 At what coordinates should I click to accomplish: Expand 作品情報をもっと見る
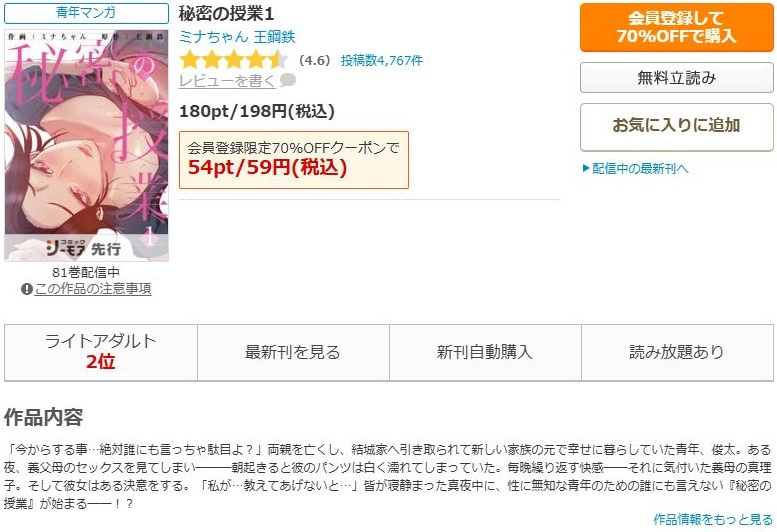click(x=713, y=519)
